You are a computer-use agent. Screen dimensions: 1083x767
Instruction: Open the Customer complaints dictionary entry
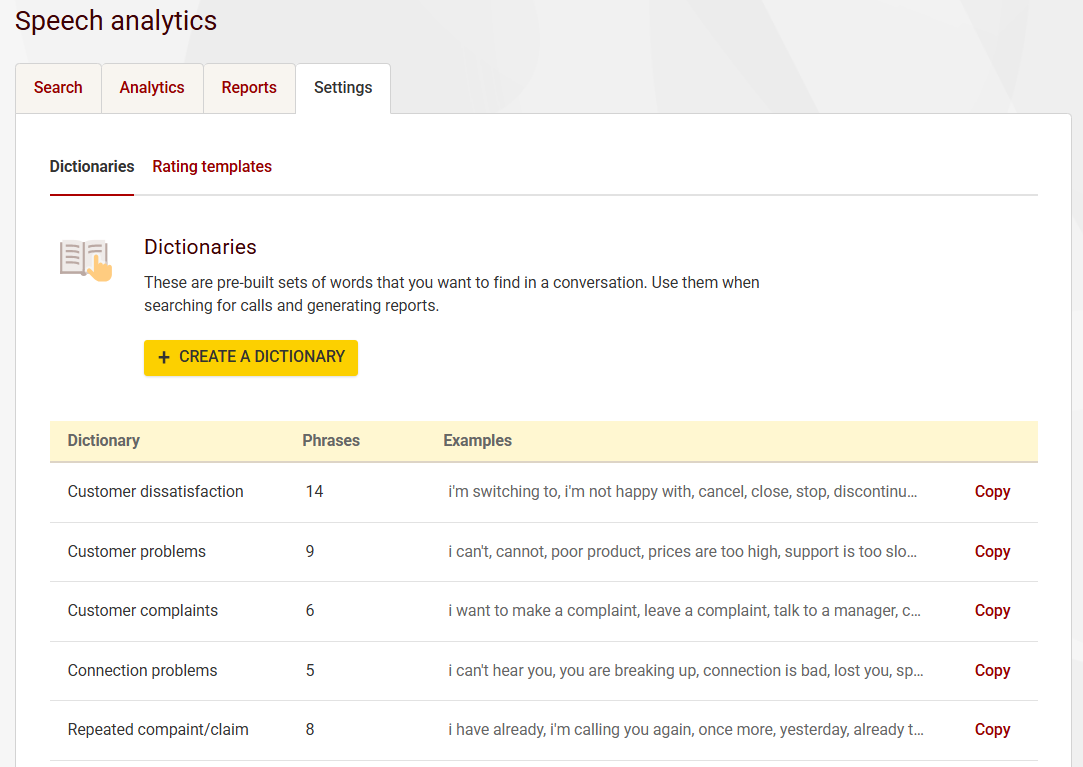click(x=143, y=611)
